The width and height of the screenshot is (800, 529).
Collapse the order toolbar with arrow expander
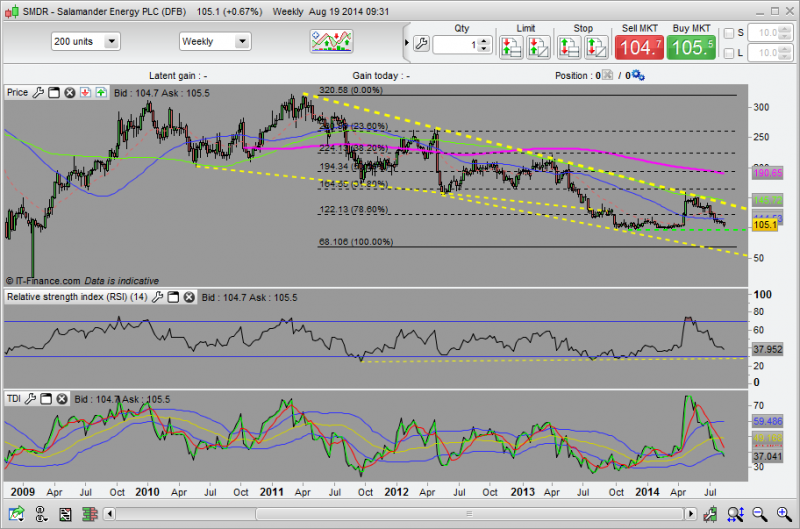click(405, 42)
